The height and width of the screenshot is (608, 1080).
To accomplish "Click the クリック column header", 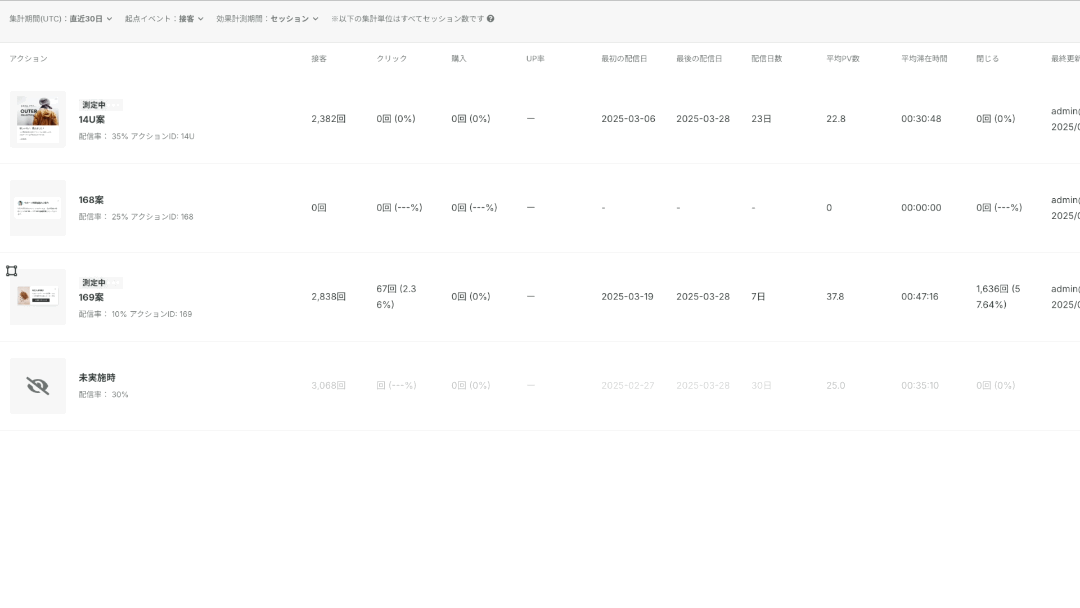I will click(391, 59).
